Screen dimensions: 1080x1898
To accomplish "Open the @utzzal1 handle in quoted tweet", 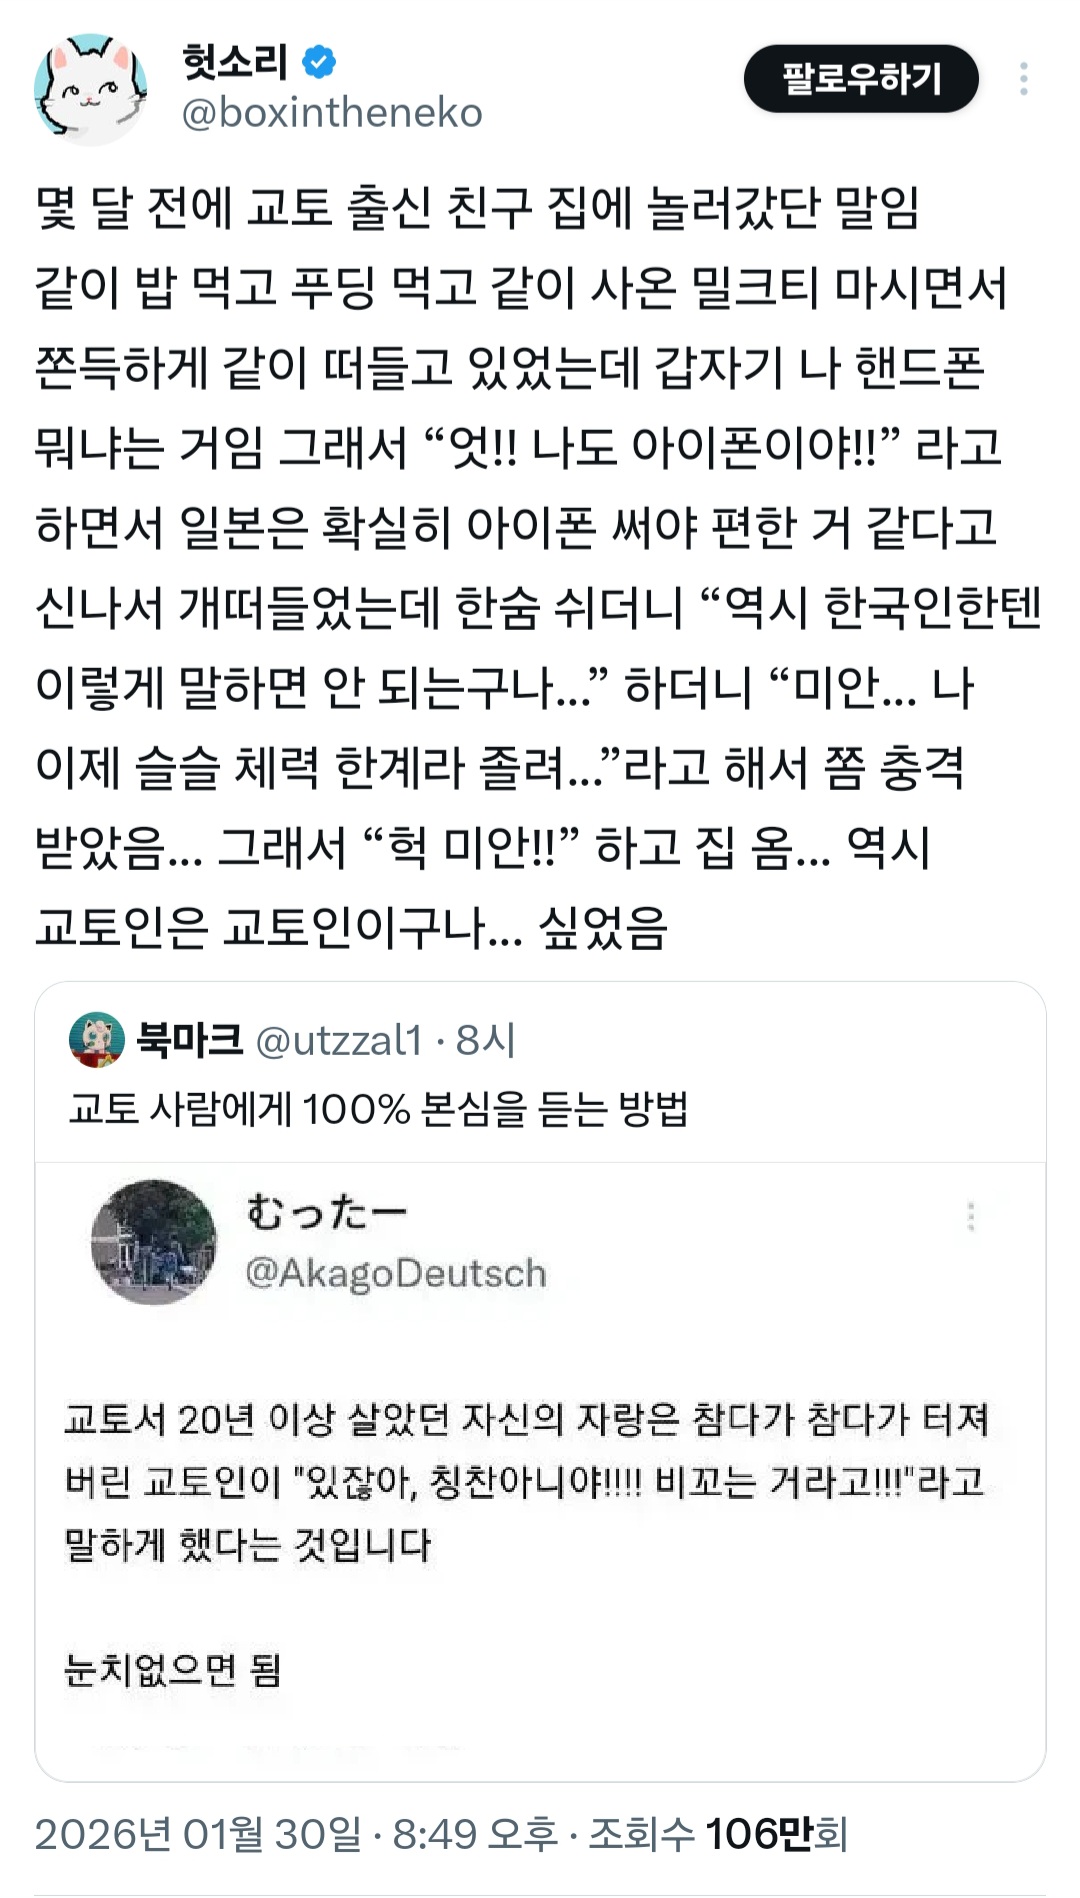I will pyautogui.click(x=340, y=1041).
